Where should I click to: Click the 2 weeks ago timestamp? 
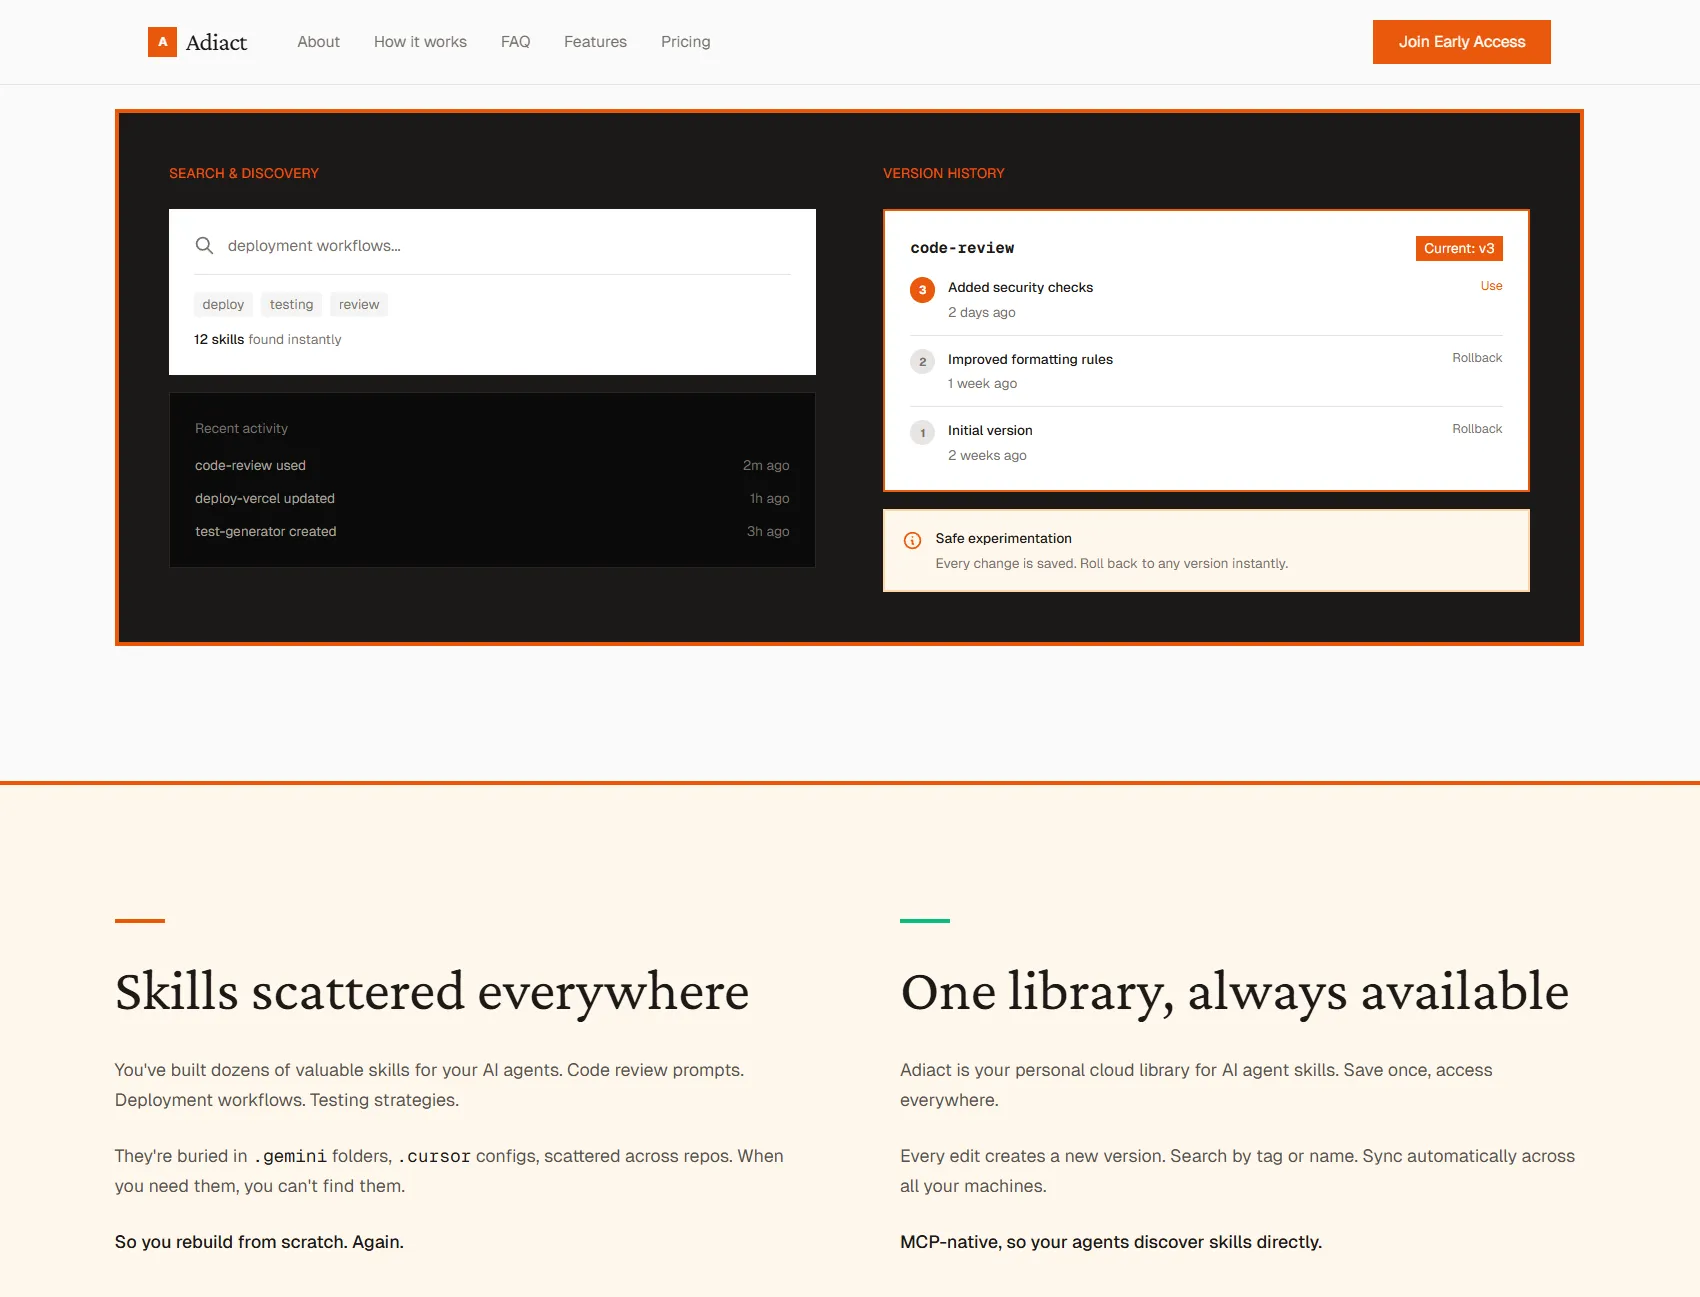pyautogui.click(x=987, y=455)
